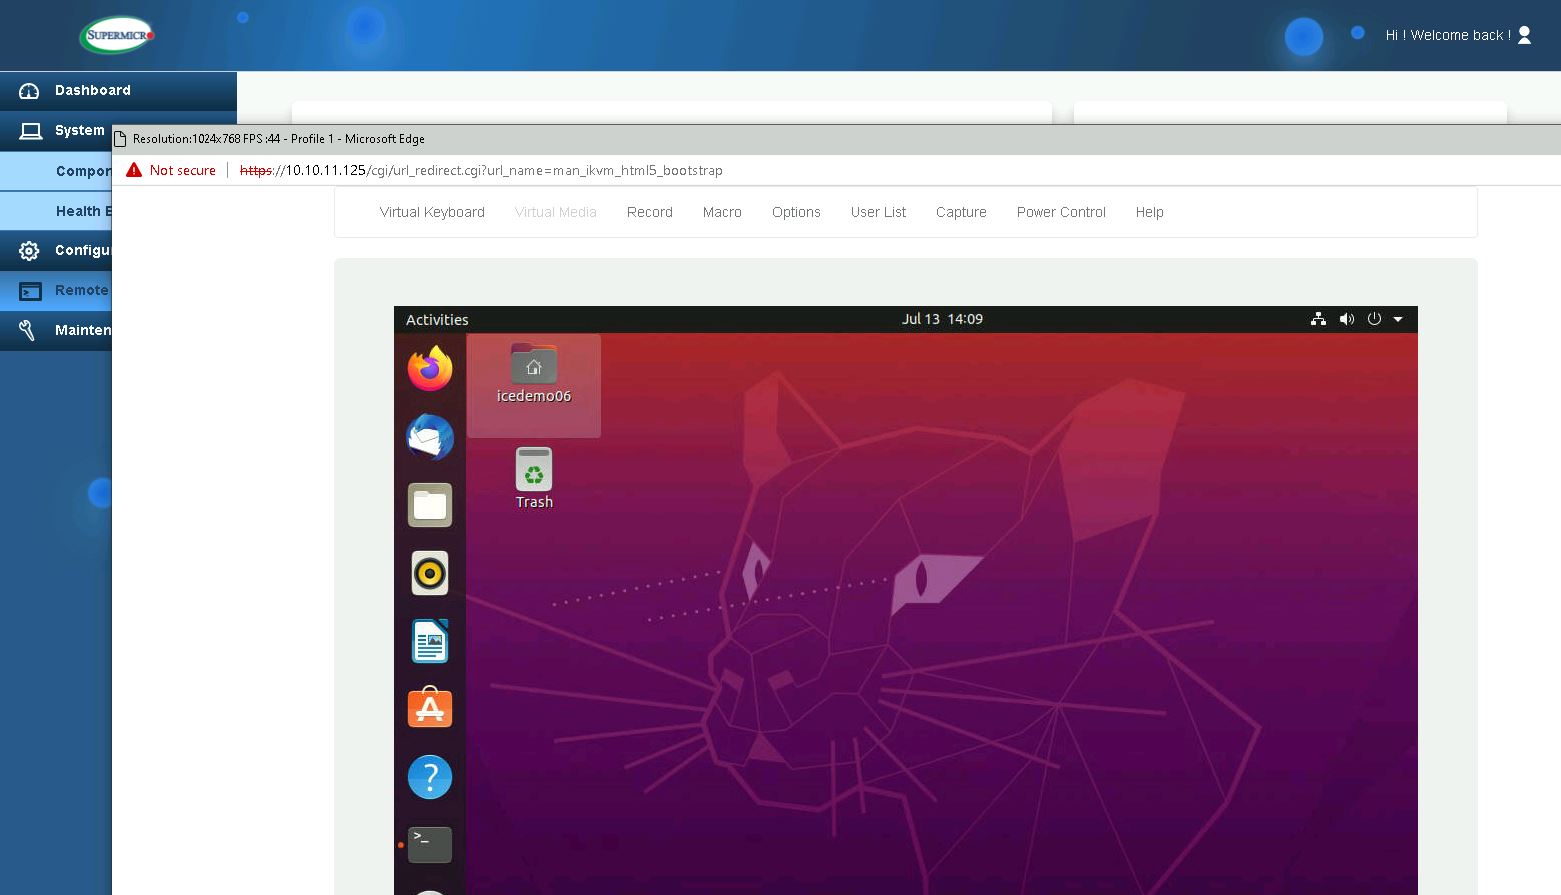
Task: Select the Trash icon on the desktop
Action: (x=534, y=478)
